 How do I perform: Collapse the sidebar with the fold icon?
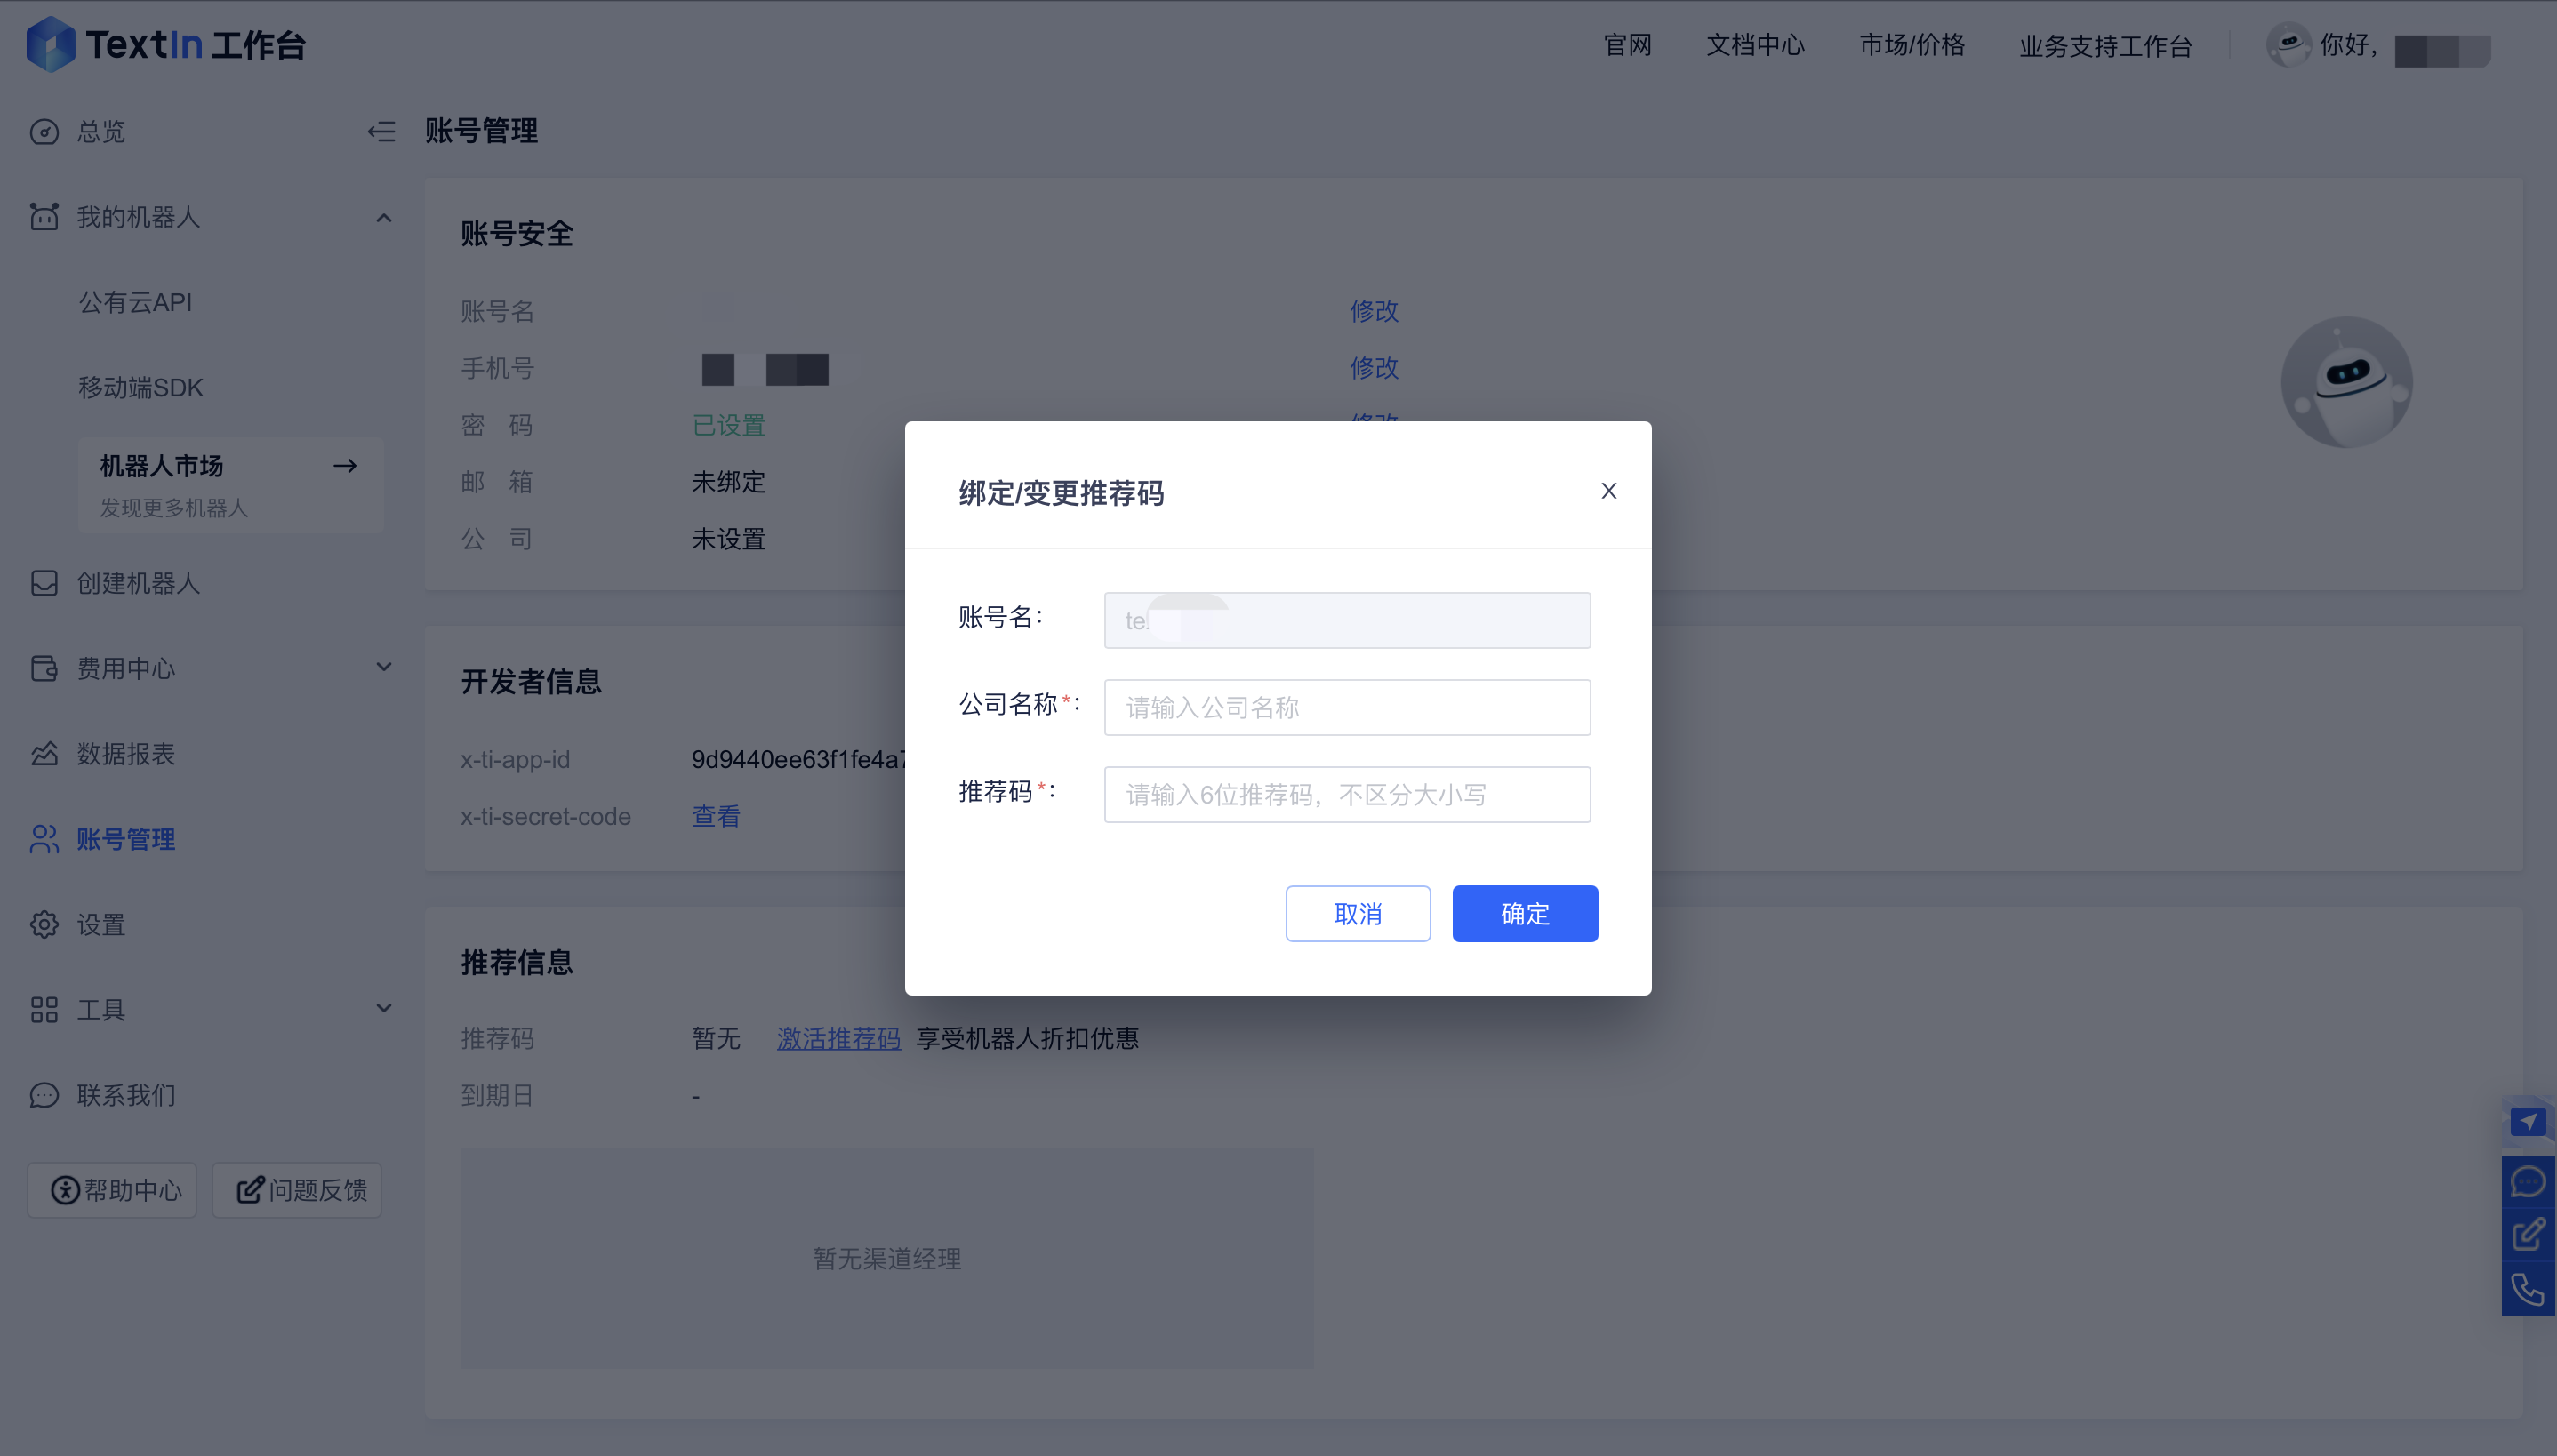[381, 131]
